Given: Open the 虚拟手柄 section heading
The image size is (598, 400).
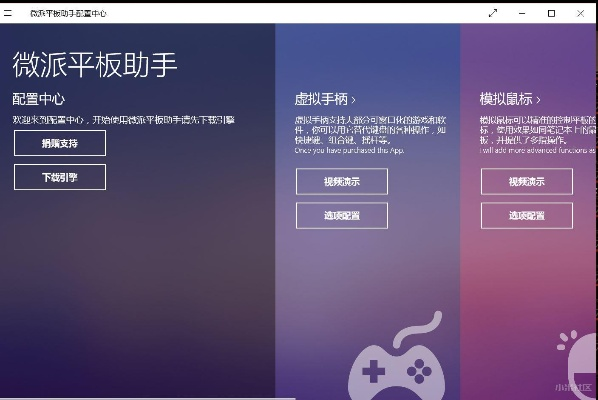Looking at the screenshot, I should click(x=325, y=99).
